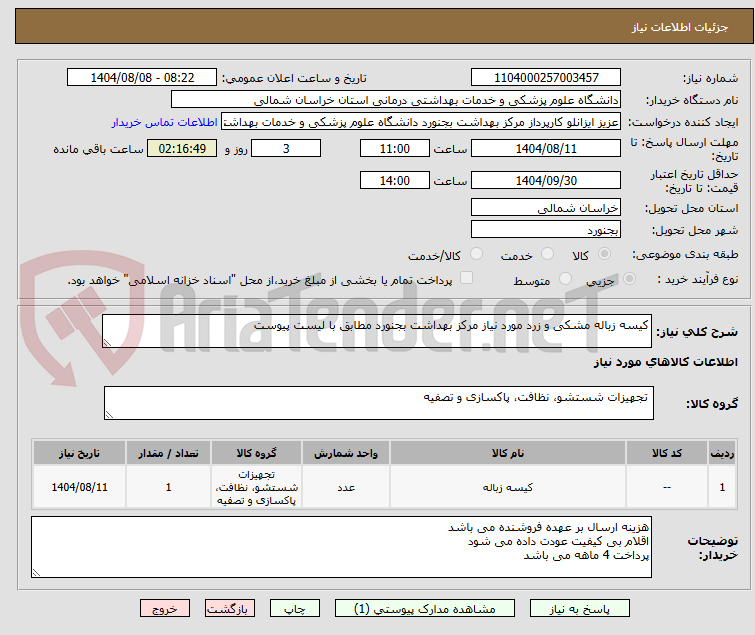Click the remaining time 02:16:49 field
This screenshot has width=755, height=635.
(x=182, y=148)
